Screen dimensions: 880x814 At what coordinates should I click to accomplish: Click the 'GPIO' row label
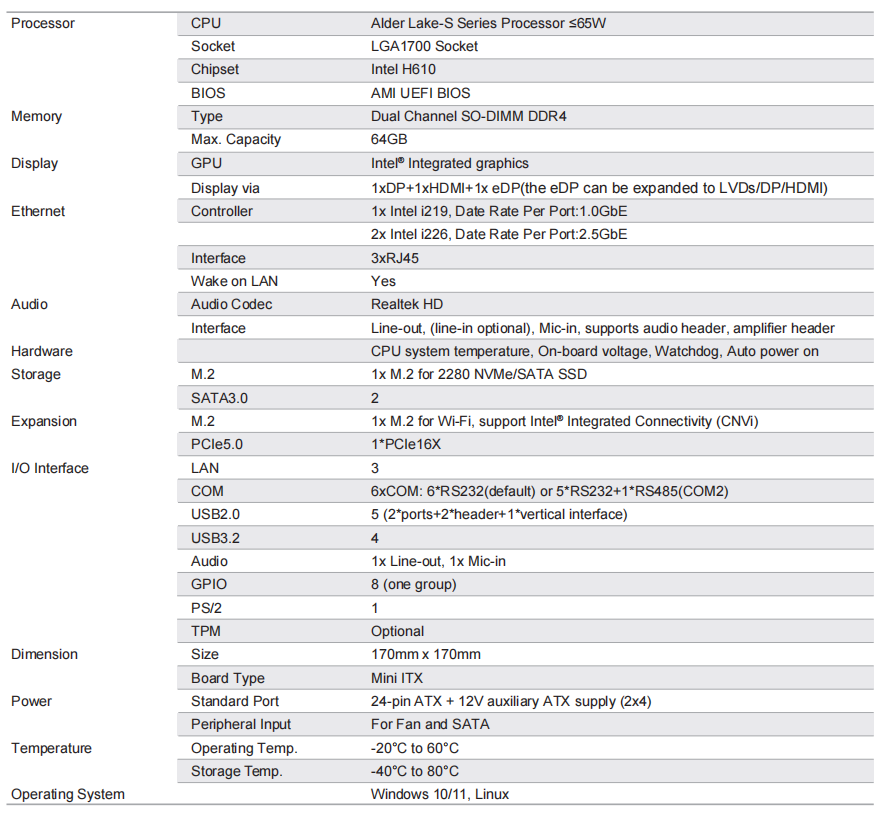(x=209, y=584)
